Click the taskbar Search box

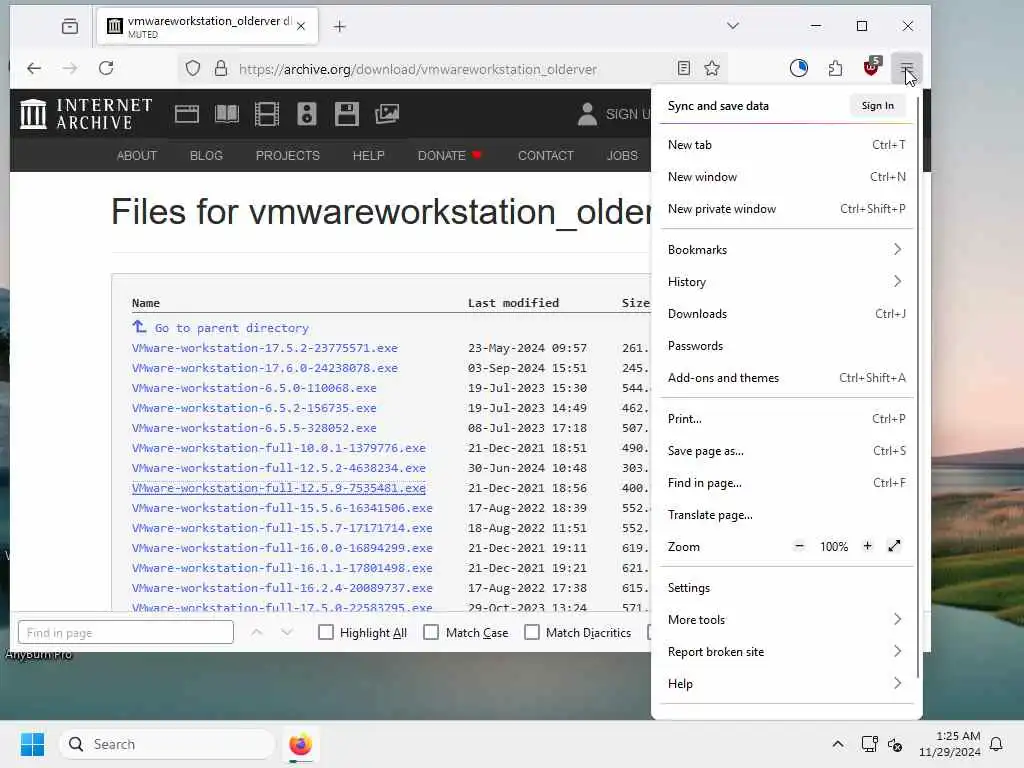pyautogui.click(x=167, y=744)
